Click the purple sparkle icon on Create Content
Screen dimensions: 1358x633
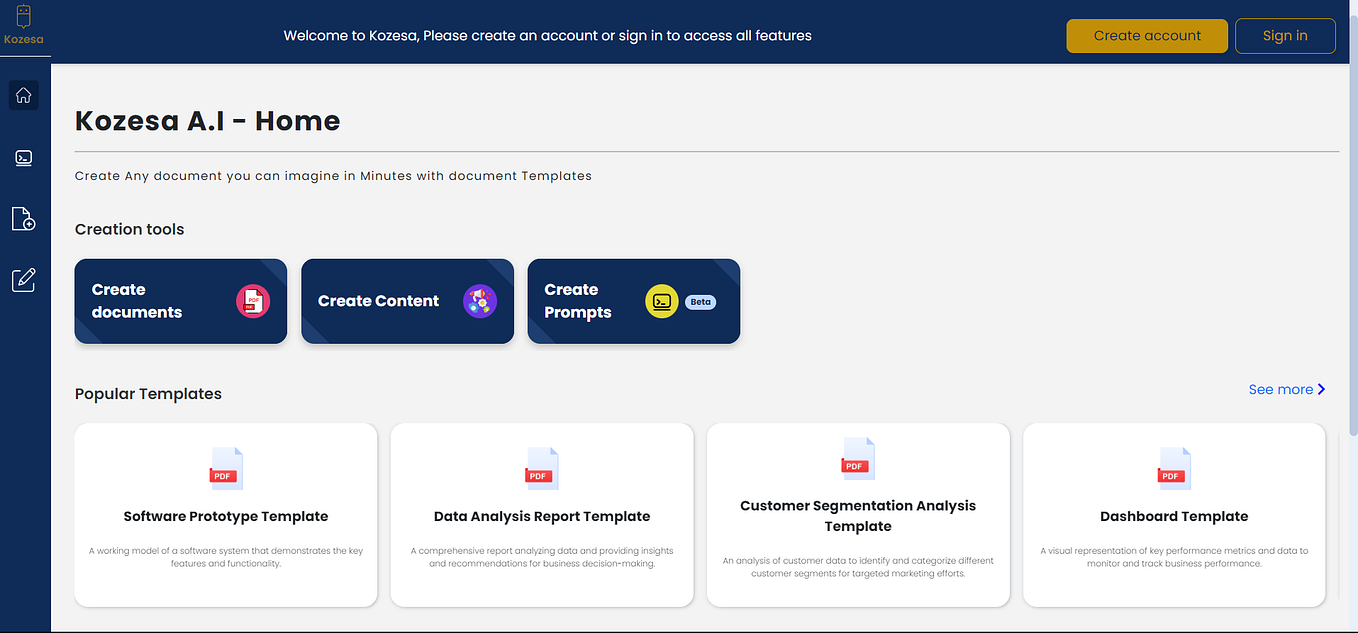click(x=481, y=300)
